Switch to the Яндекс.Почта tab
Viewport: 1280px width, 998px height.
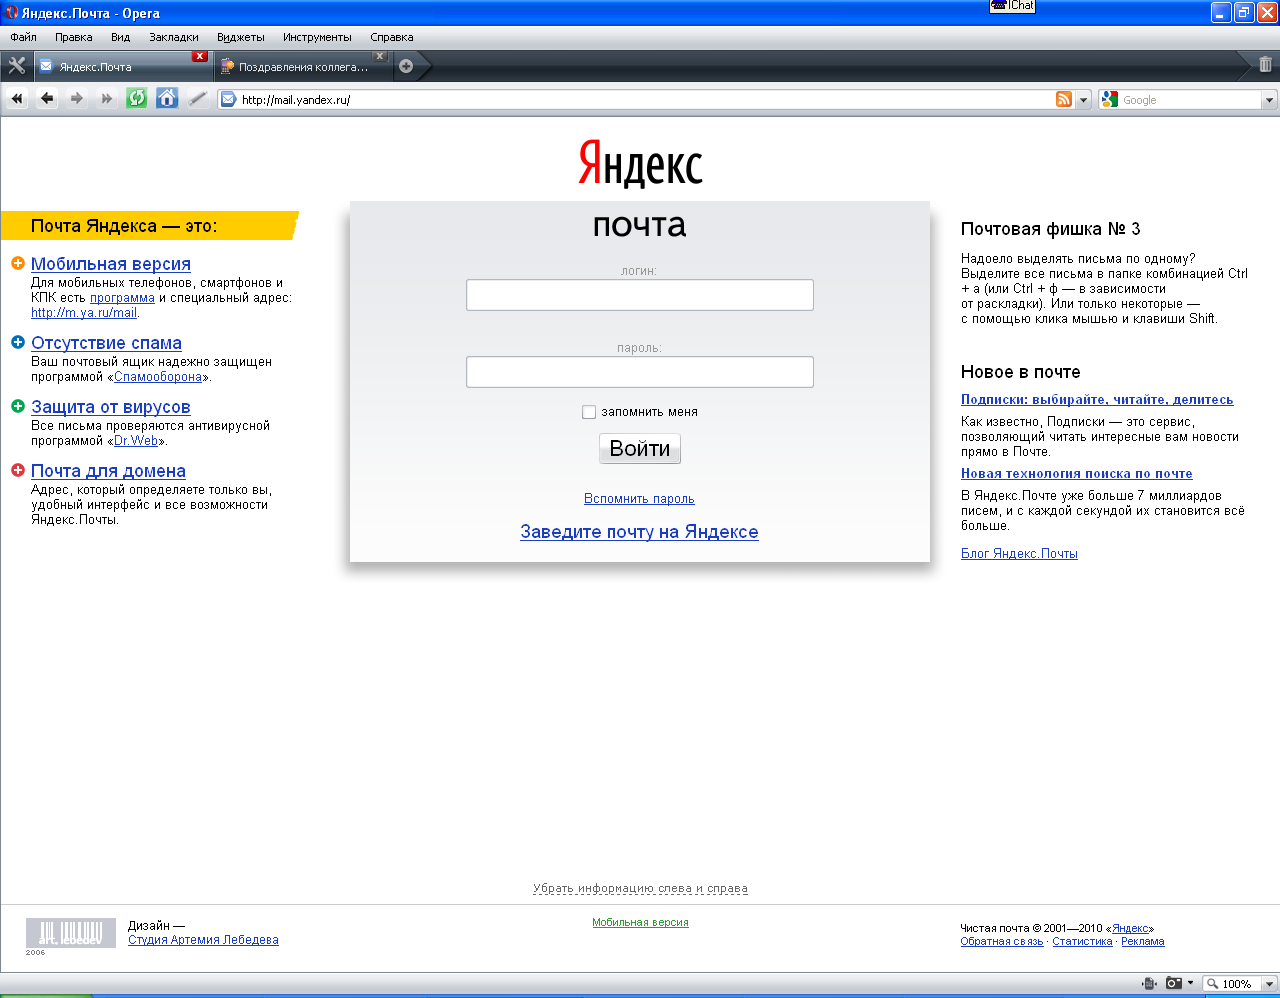tap(122, 67)
